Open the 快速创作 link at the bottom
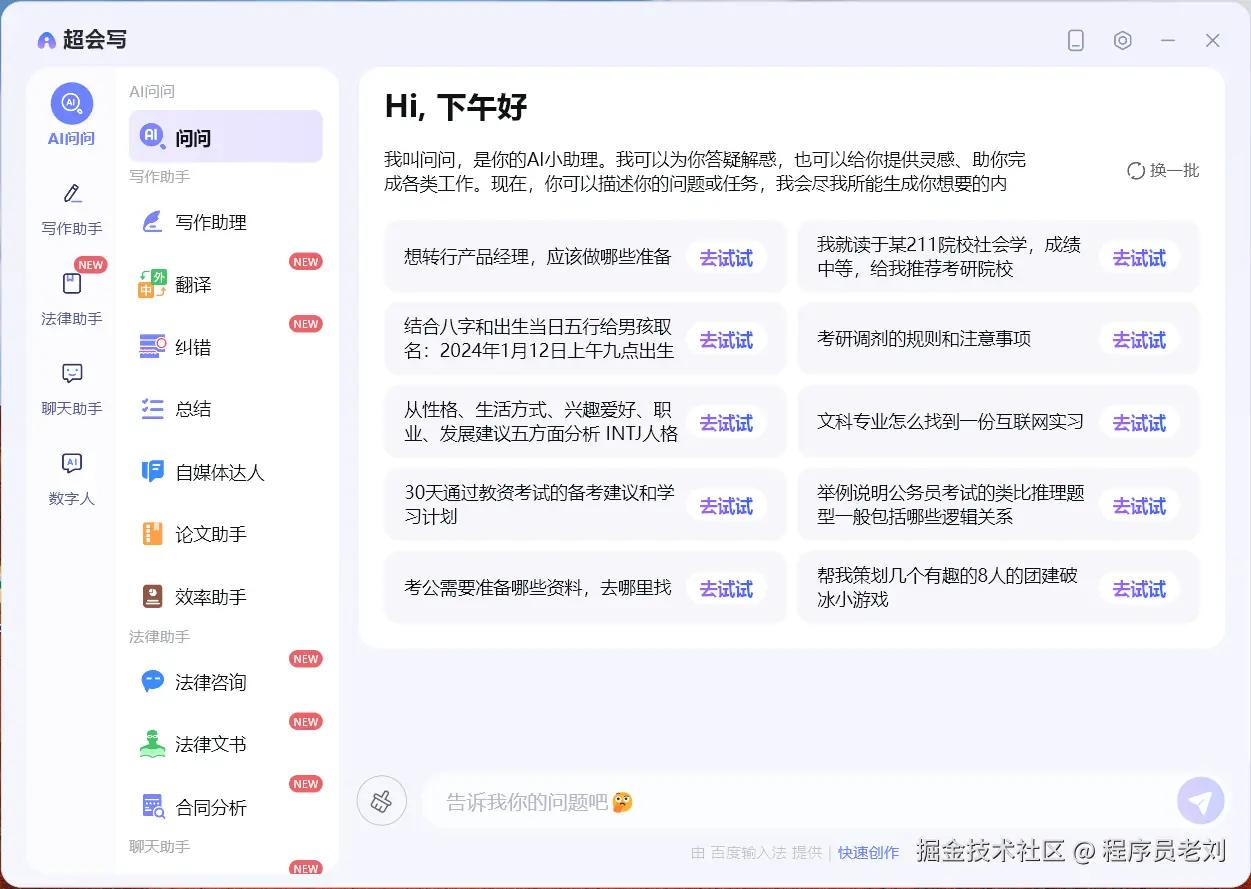This screenshot has width=1251, height=889. pyautogui.click(x=868, y=853)
